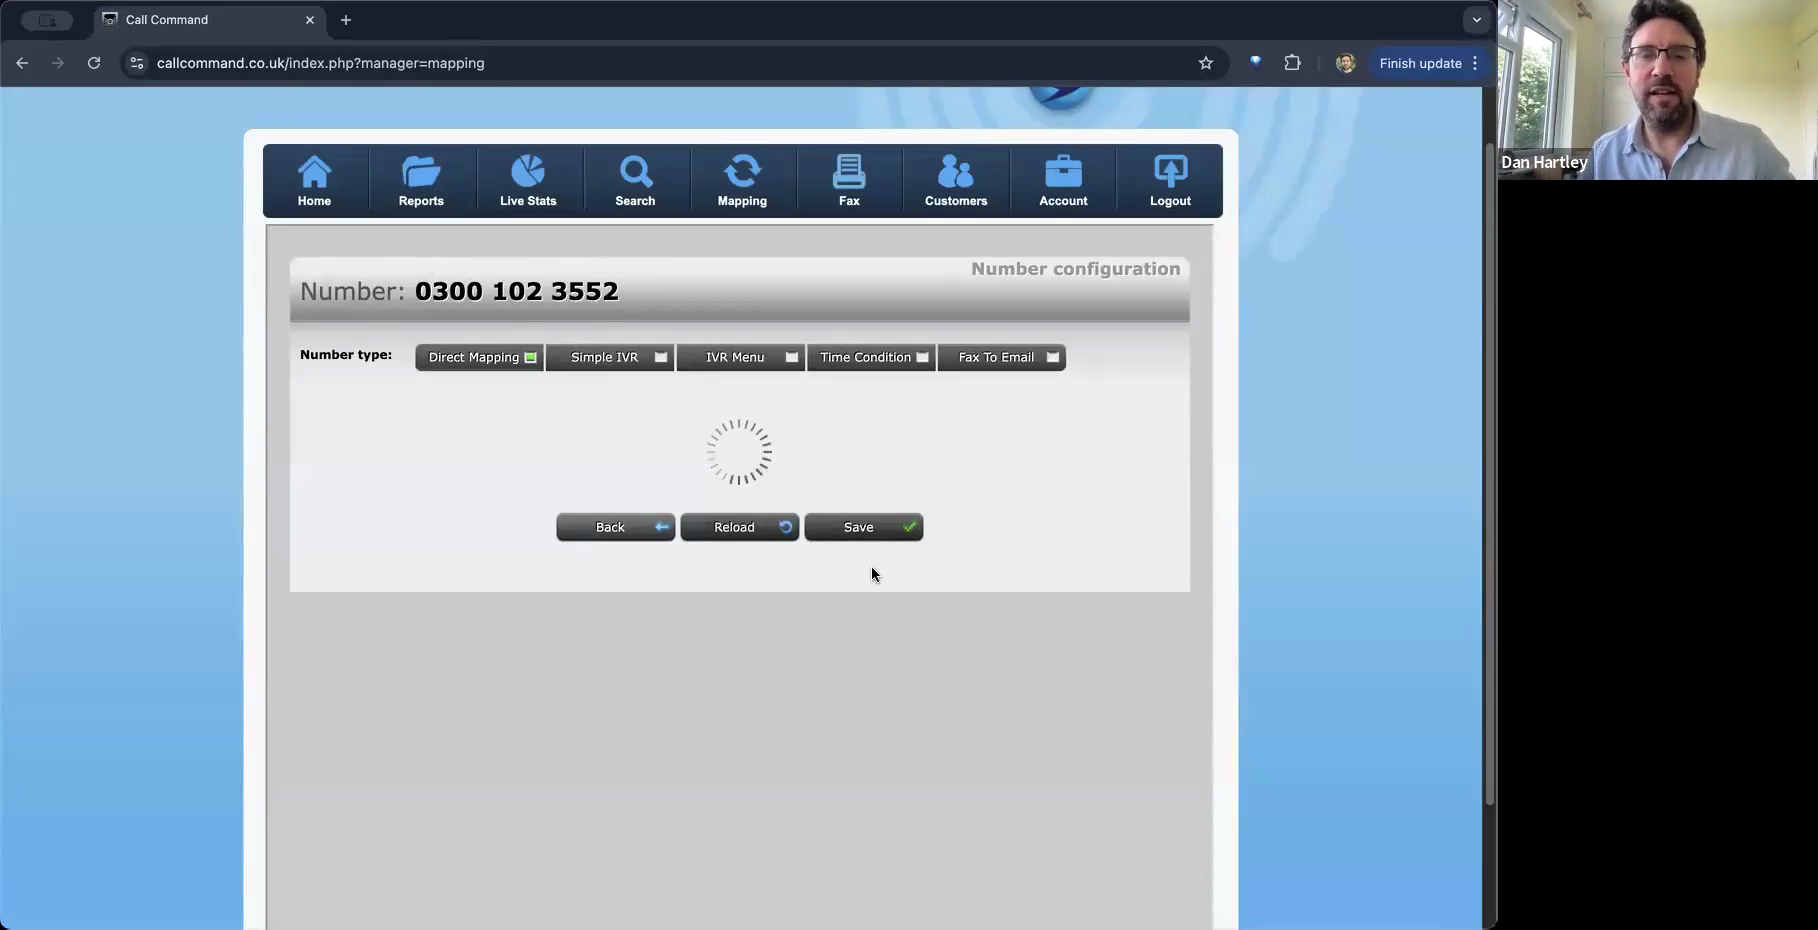The image size is (1818, 930).
Task: Bookmark this page with star icon
Action: click(1206, 63)
